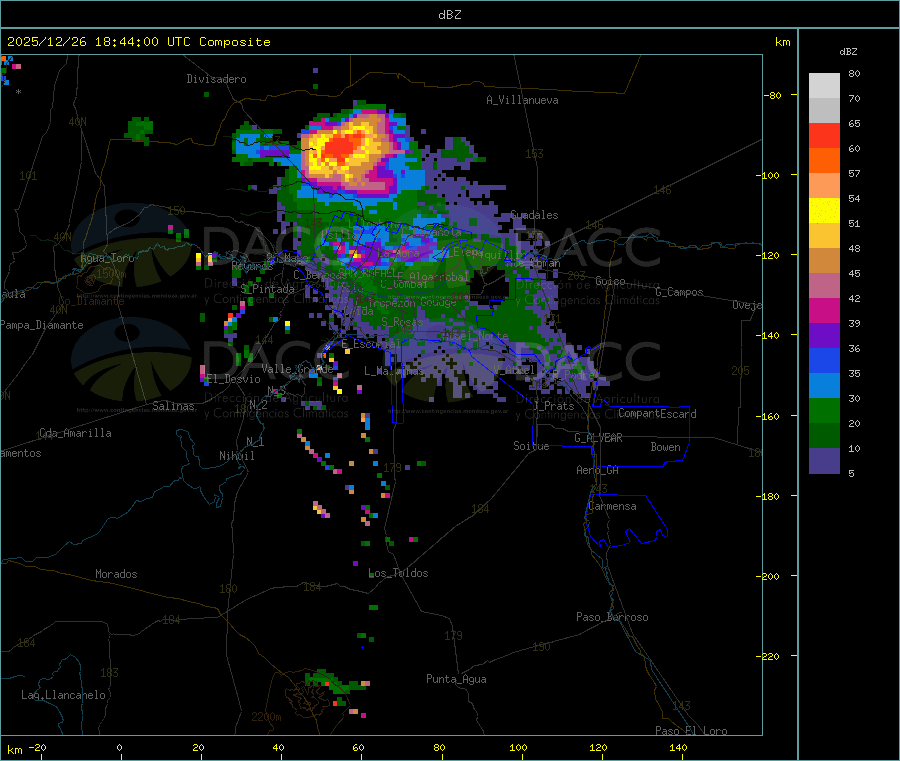Click the -120 tick on the vertical axis
The width and height of the screenshot is (900, 761).
click(x=770, y=255)
